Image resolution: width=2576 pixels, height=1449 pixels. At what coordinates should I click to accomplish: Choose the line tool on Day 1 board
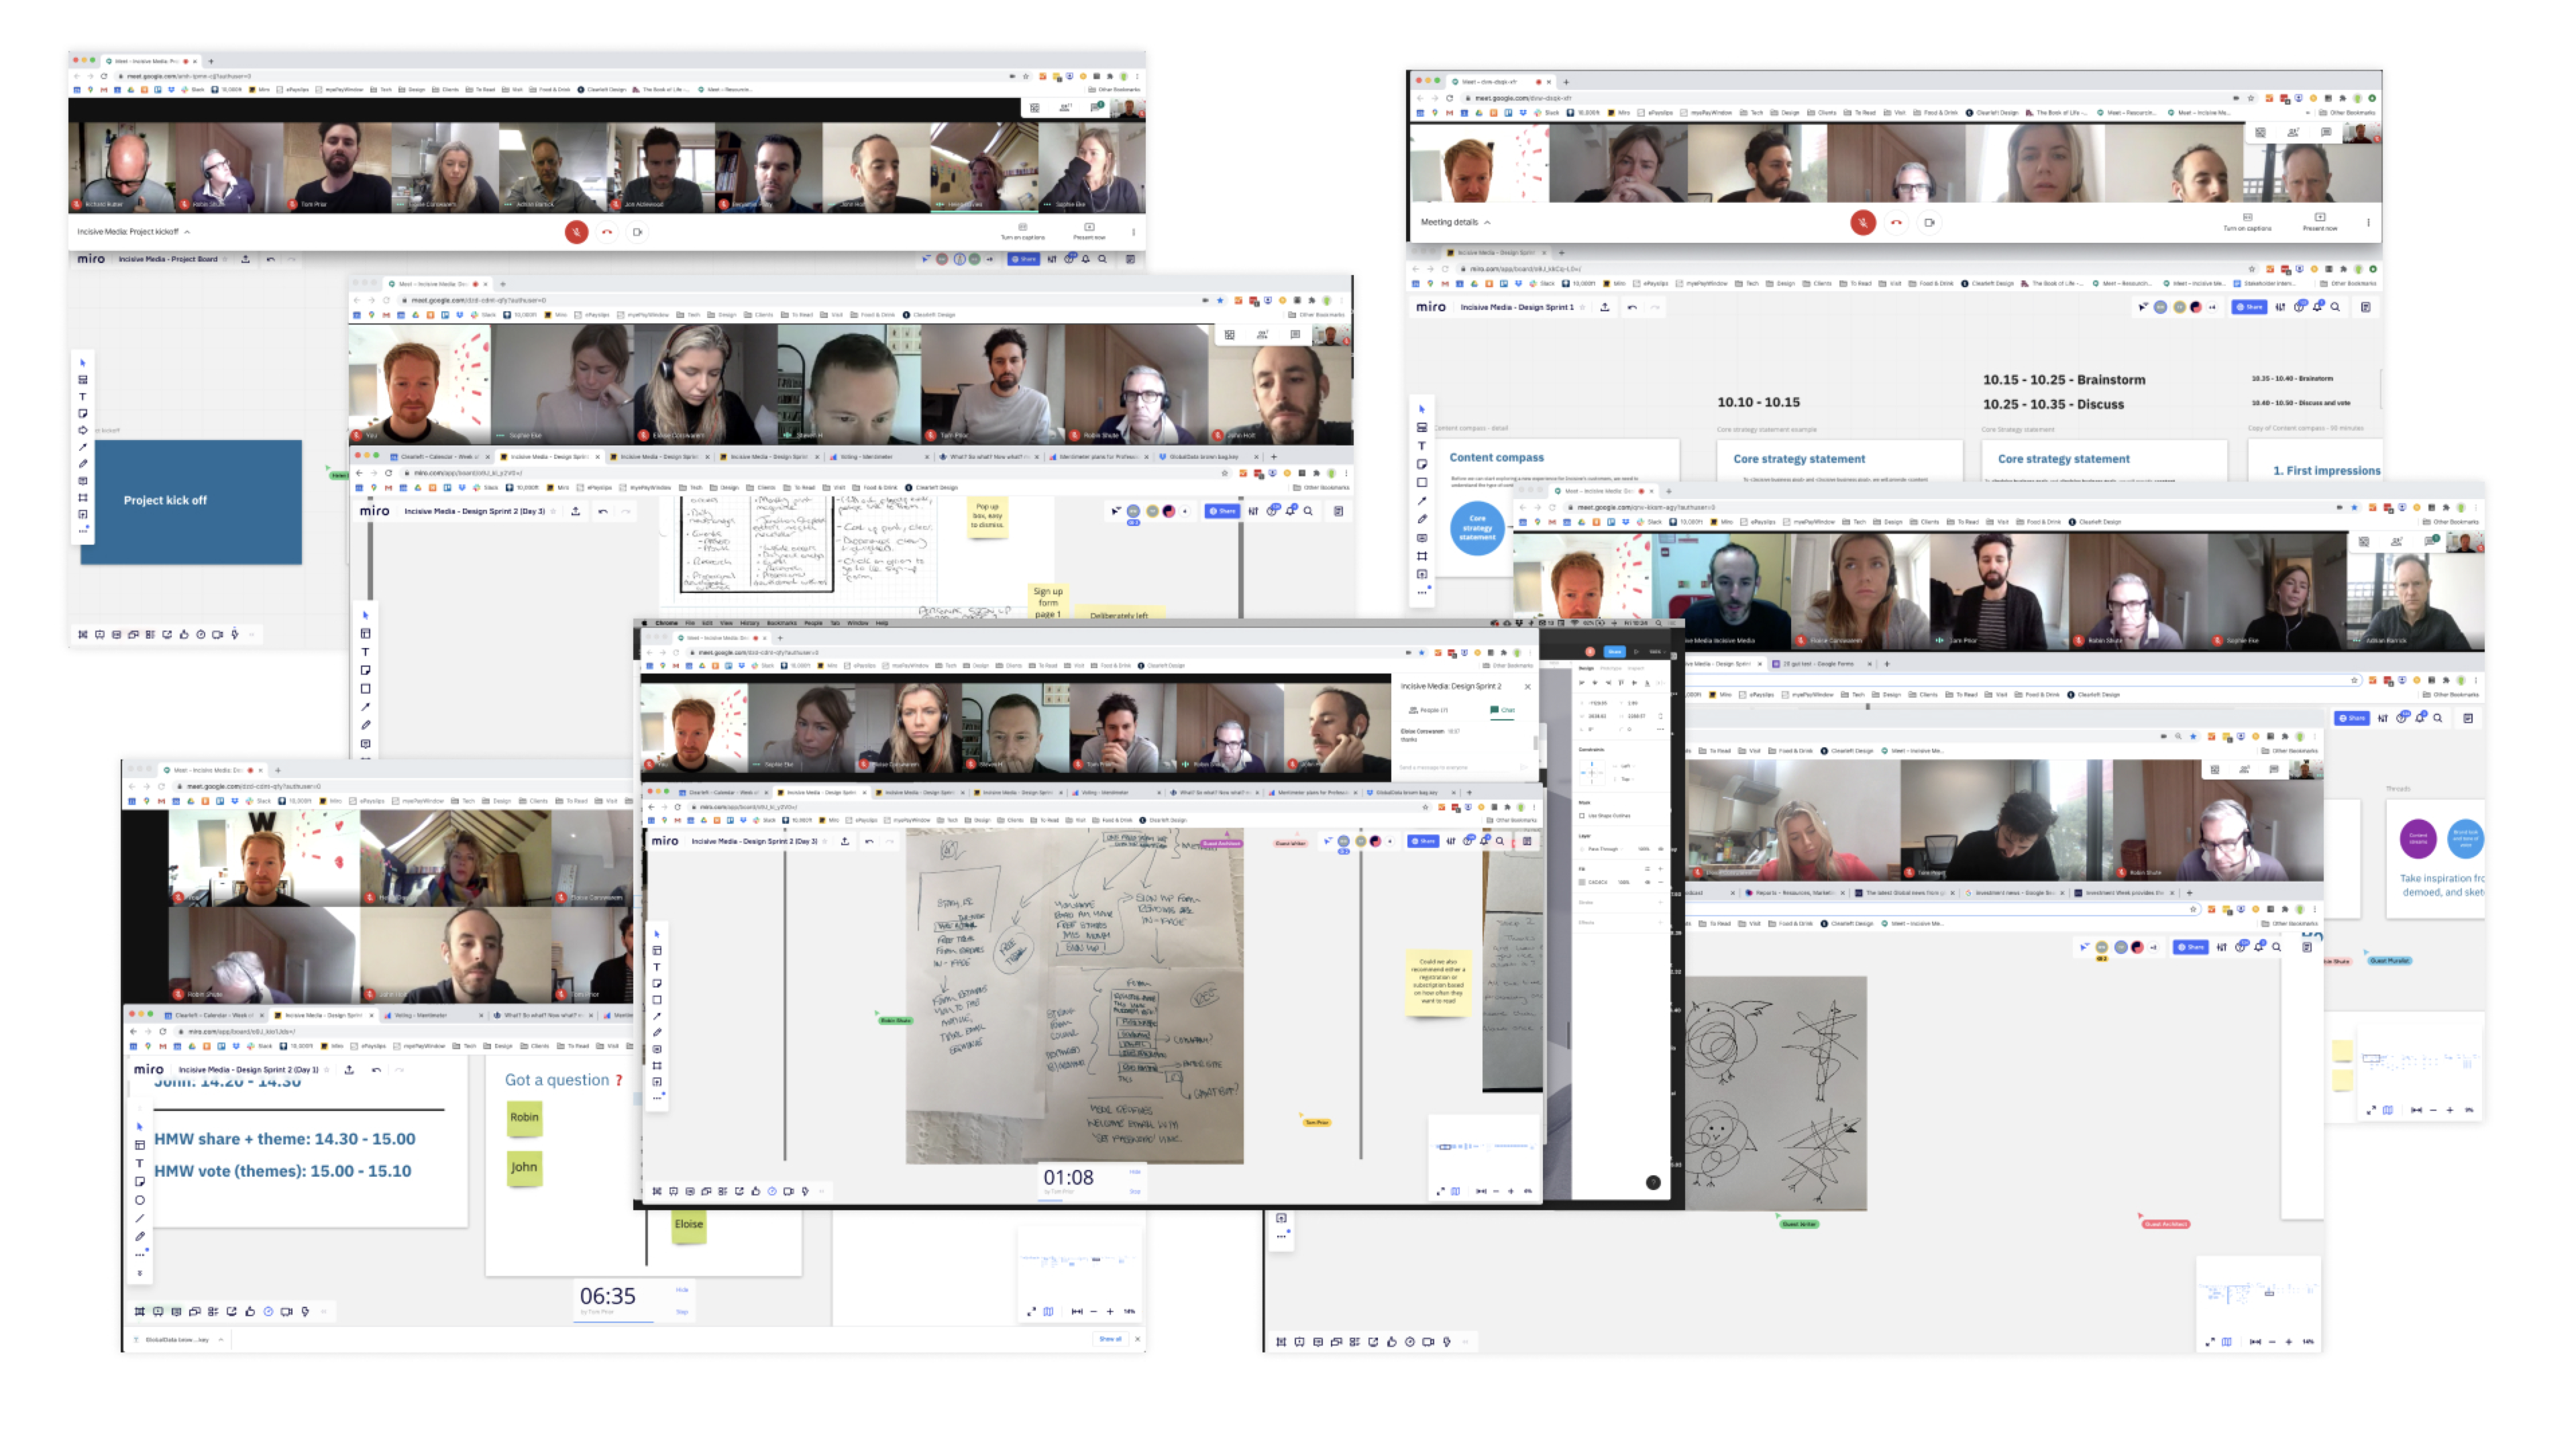pyautogui.click(x=140, y=1218)
